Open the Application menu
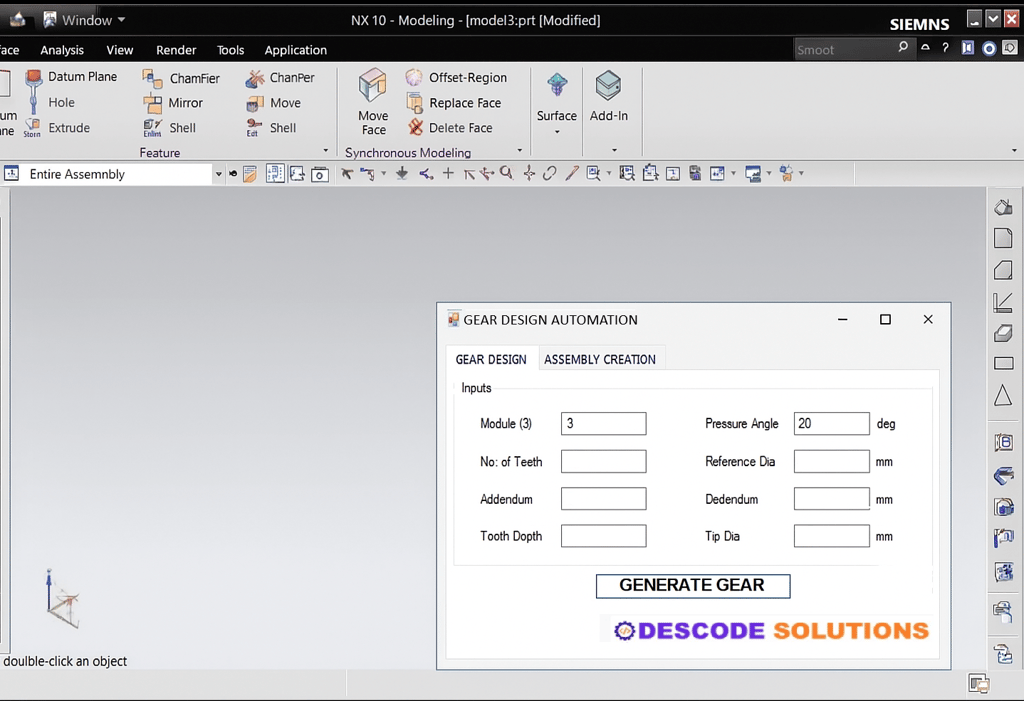The height and width of the screenshot is (701, 1024). tap(295, 50)
